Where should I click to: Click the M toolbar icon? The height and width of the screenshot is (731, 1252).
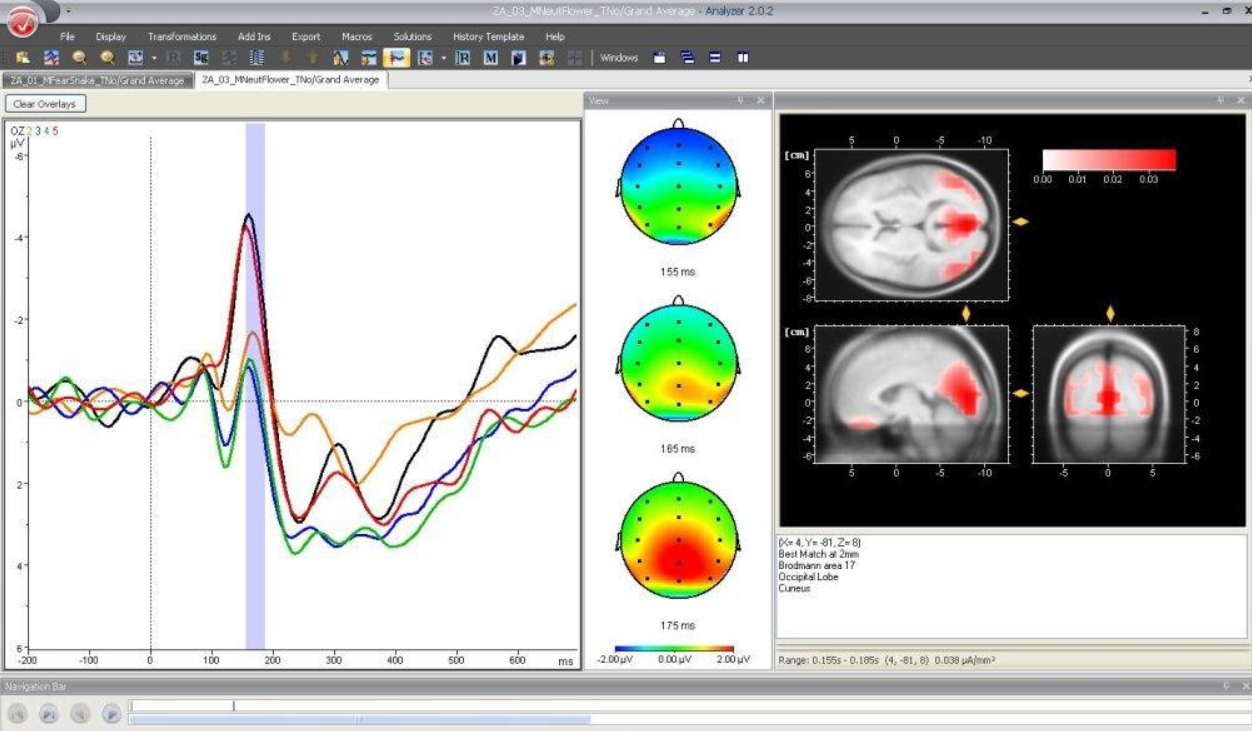click(490, 58)
